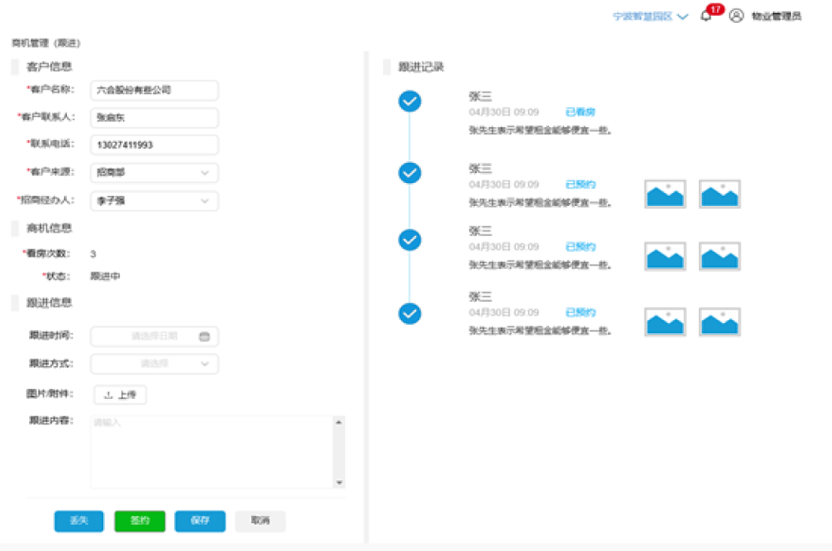The height and width of the screenshot is (551, 832).
Task: Open first image thumbnail in second follow-up record
Action: 665,194
